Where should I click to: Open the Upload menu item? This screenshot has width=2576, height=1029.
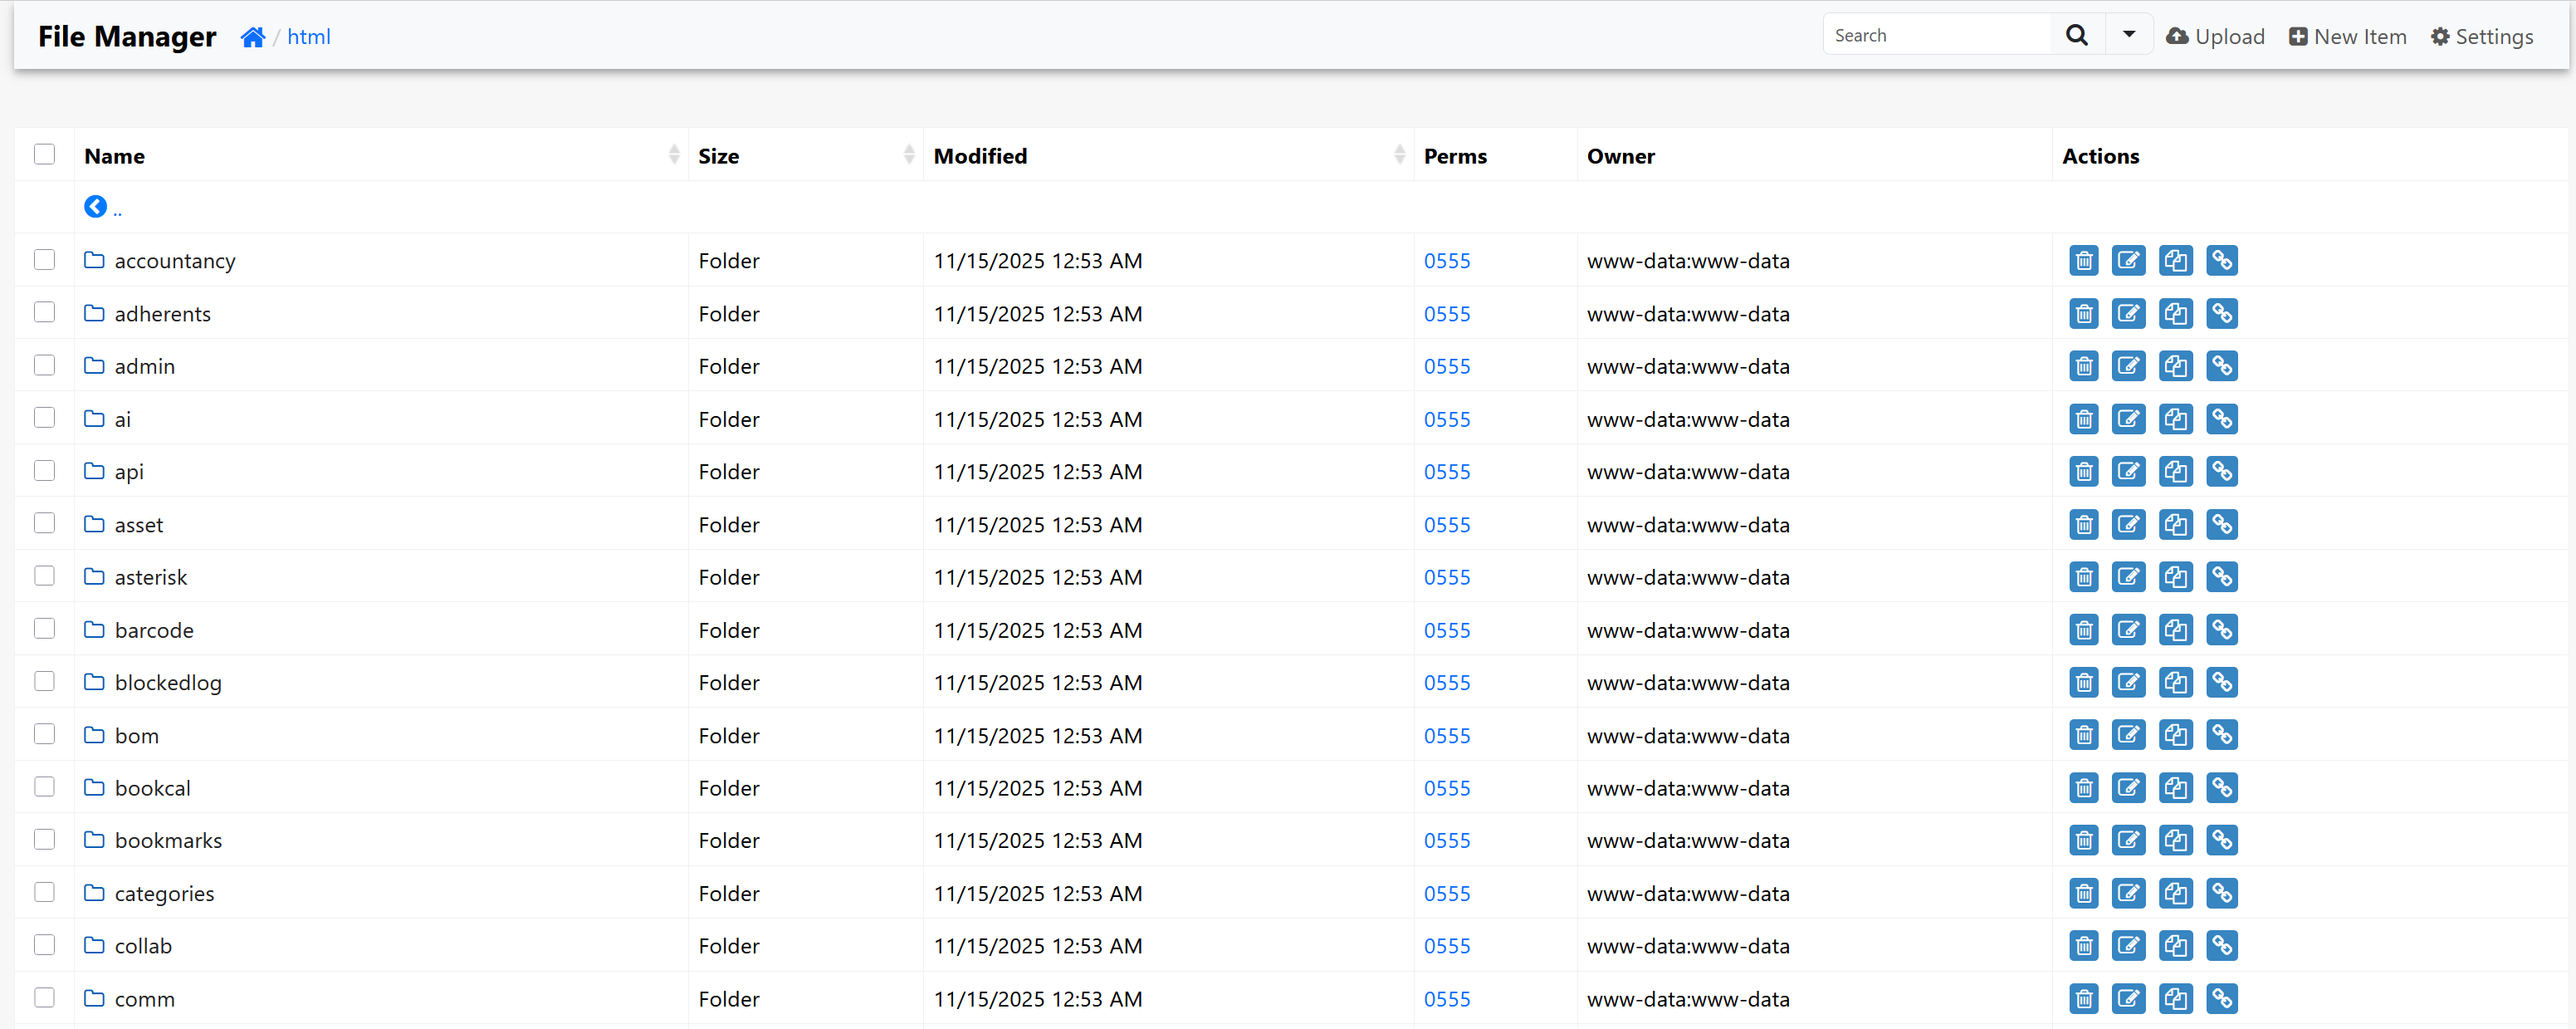pos(2215,37)
